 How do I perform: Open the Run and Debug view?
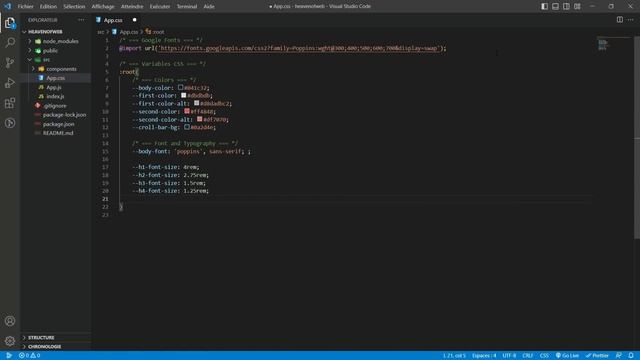[x=10, y=83]
